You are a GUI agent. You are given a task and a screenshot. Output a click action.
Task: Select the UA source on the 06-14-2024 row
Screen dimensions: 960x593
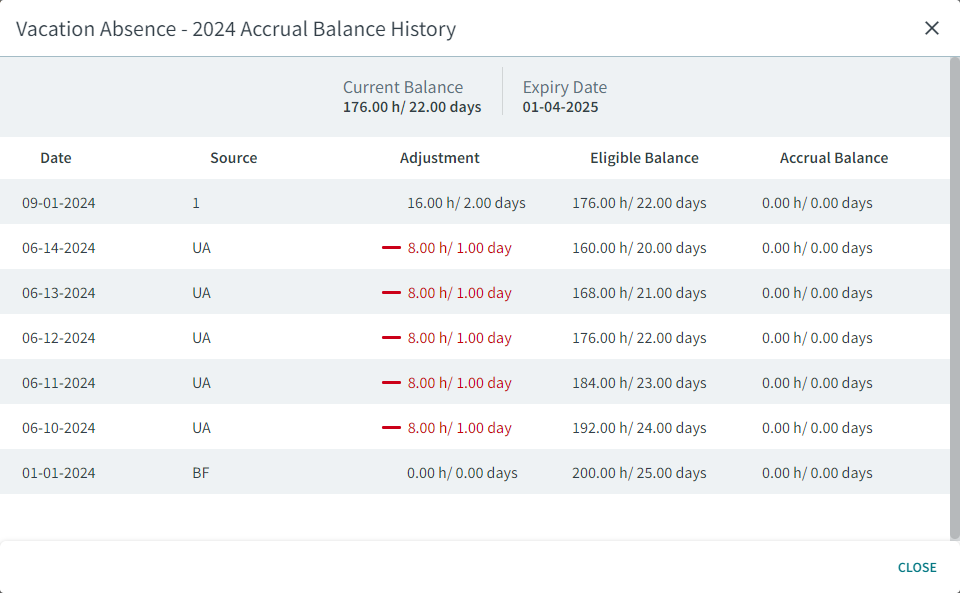tap(201, 247)
